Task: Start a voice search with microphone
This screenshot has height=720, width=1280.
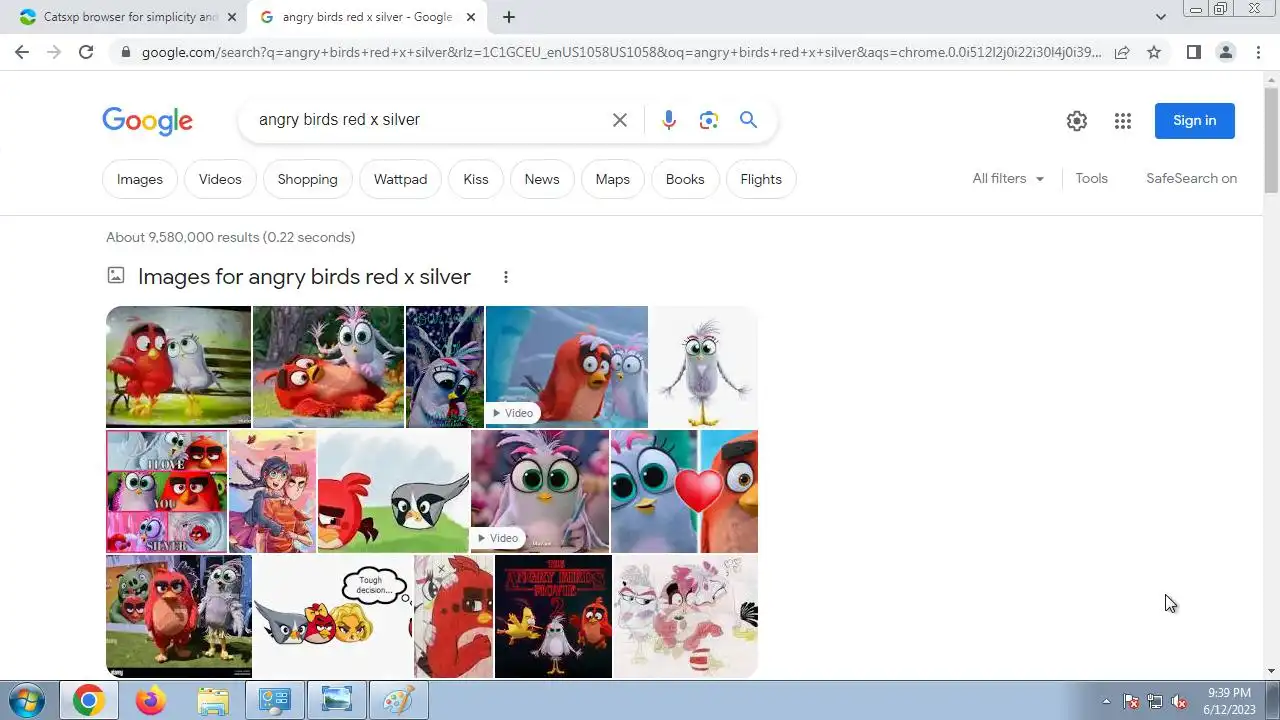Action: click(669, 120)
